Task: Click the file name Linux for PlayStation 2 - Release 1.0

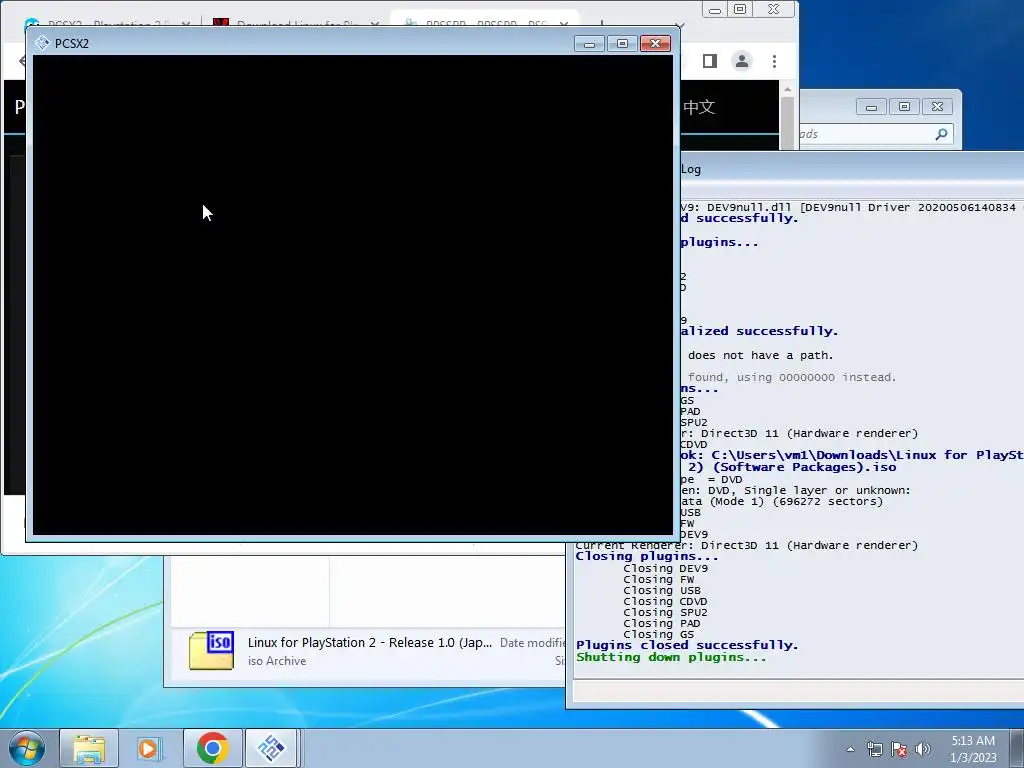Action: (x=370, y=643)
